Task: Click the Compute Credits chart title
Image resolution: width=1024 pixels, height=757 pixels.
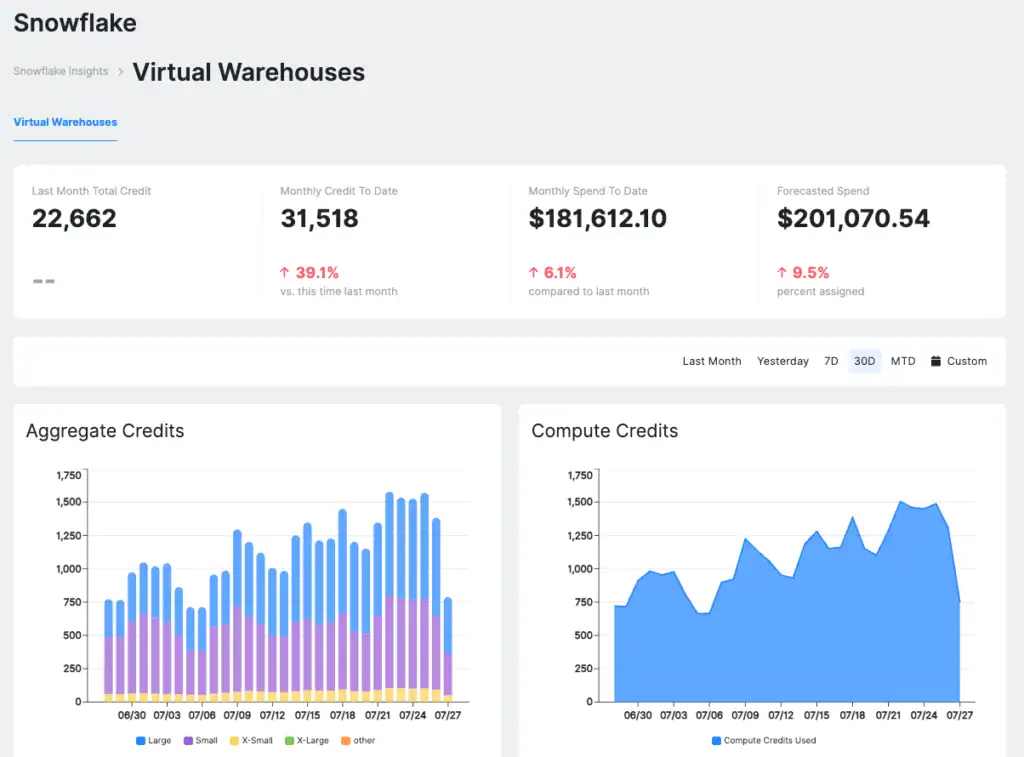Action: (605, 431)
